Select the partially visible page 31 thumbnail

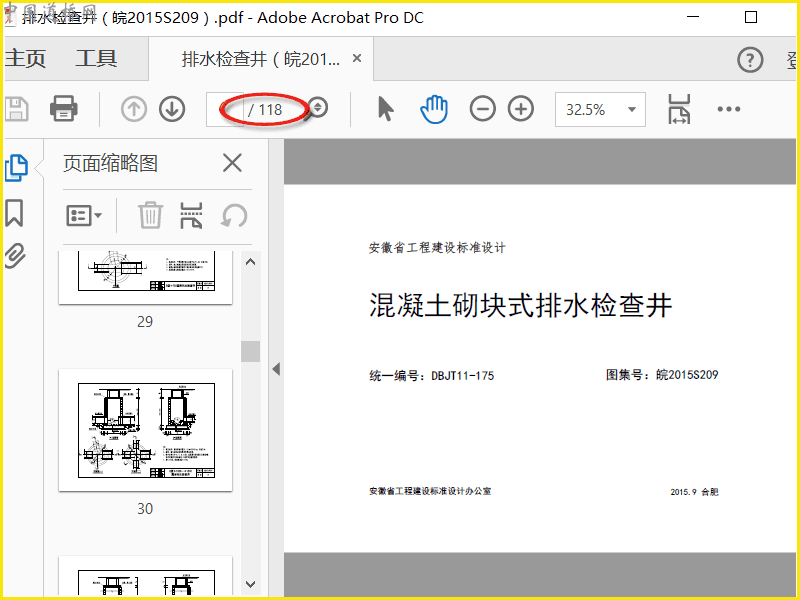145,576
